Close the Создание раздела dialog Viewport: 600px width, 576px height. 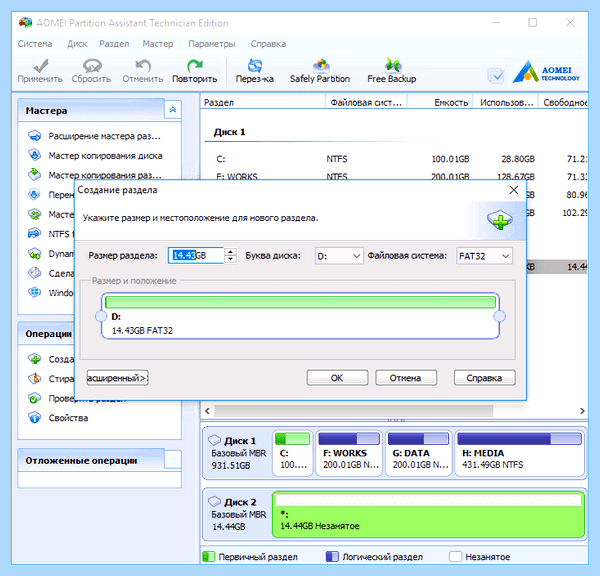[x=514, y=190]
